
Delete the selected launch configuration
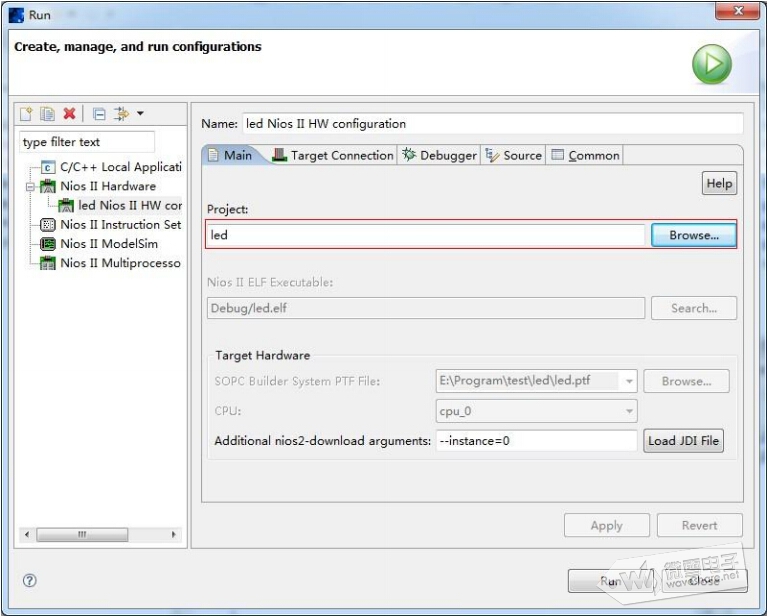(69, 114)
